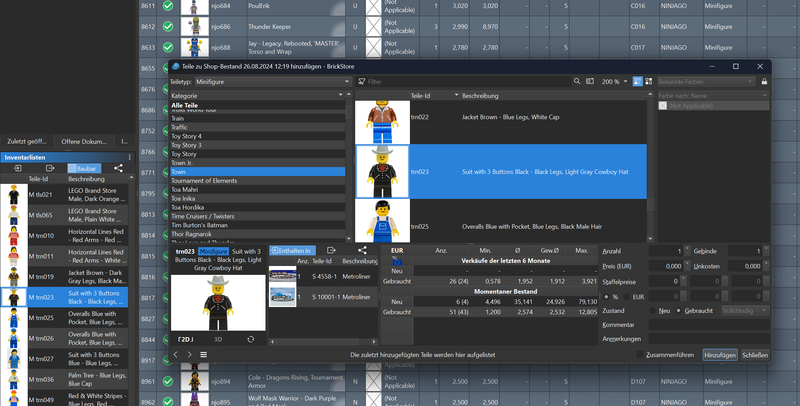Click the share icon in Inventarlisten panel
The width and height of the screenshot is (800, 406).
coord(118,168)
